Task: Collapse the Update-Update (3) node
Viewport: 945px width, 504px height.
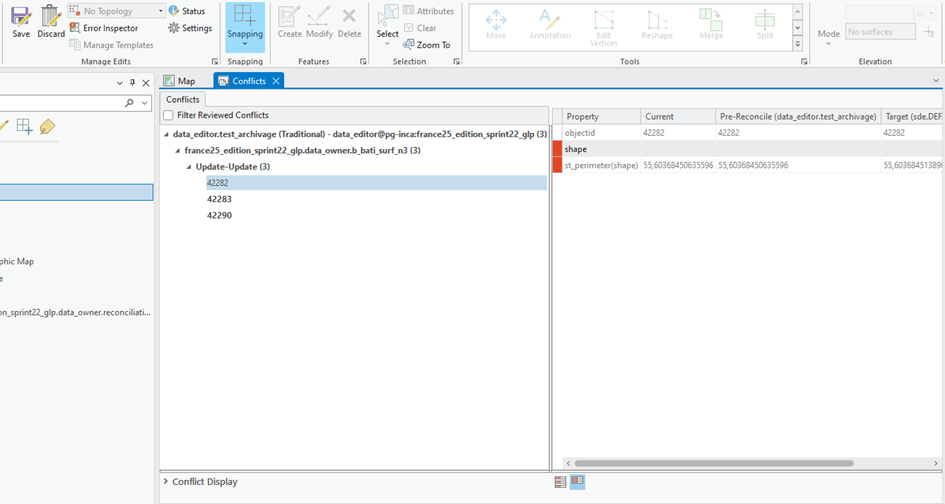Action: pyautogui.click(x=189, y=167)
